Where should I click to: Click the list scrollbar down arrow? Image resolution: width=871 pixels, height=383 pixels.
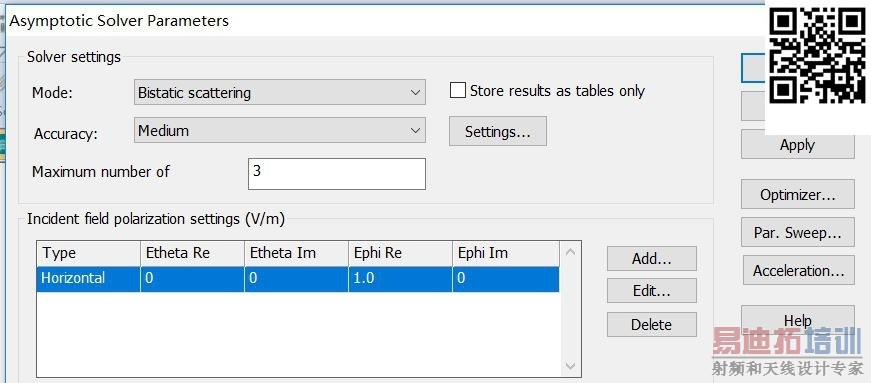(570, 366)
